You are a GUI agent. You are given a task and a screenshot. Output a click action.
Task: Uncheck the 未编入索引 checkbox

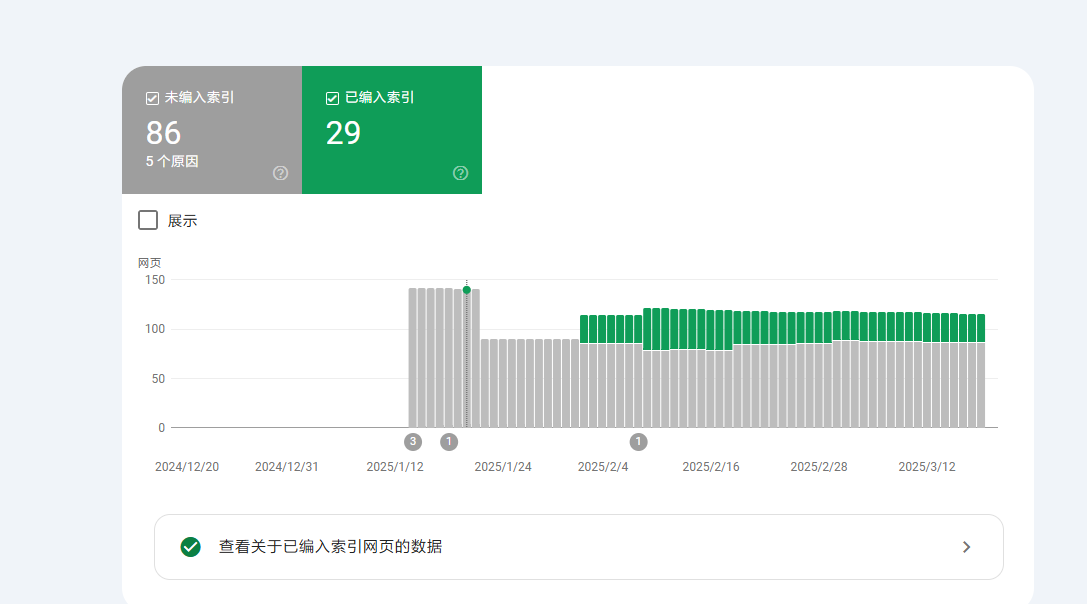153,98
